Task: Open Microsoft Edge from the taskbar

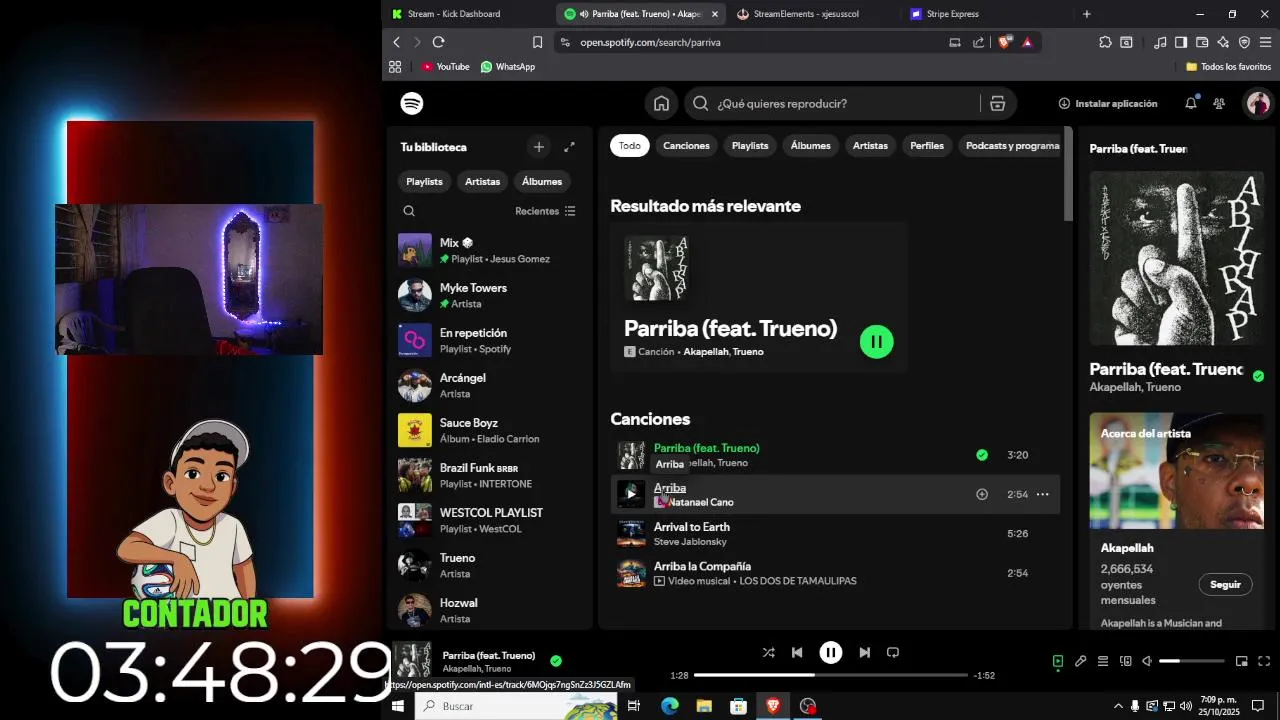Action: point(670,706)
